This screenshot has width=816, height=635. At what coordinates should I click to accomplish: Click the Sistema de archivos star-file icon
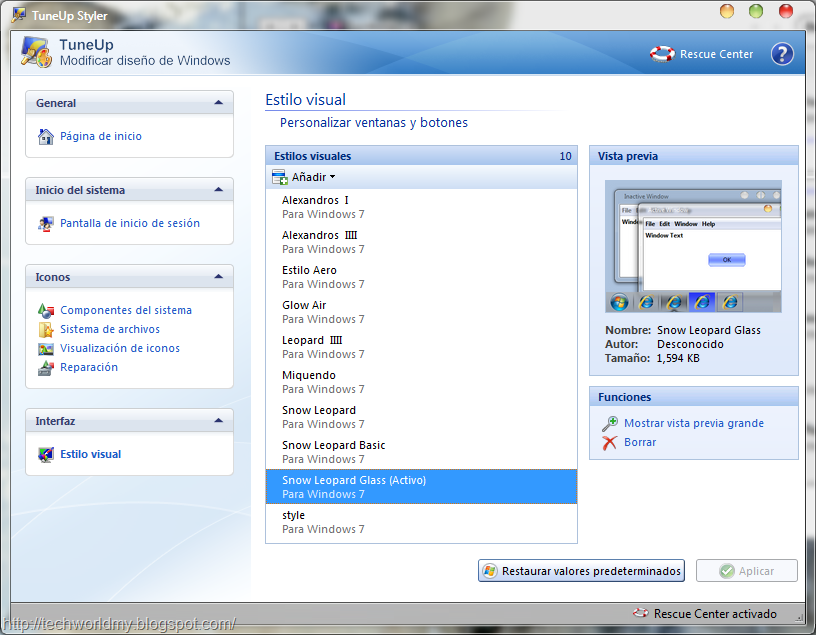pyautogui.click(x=46, y=329)
